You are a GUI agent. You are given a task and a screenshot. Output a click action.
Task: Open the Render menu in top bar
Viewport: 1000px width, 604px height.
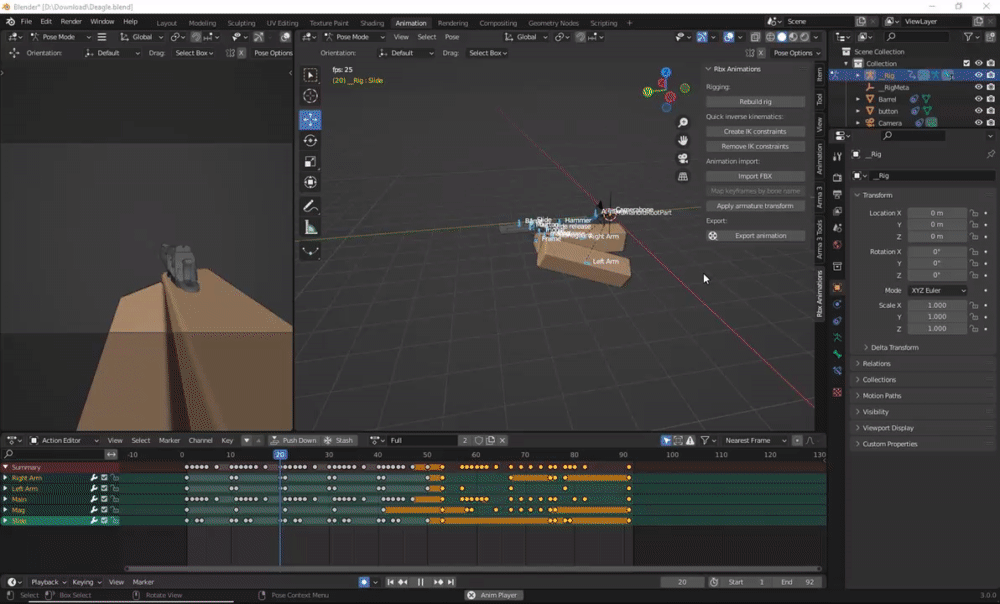coord(71,21)
